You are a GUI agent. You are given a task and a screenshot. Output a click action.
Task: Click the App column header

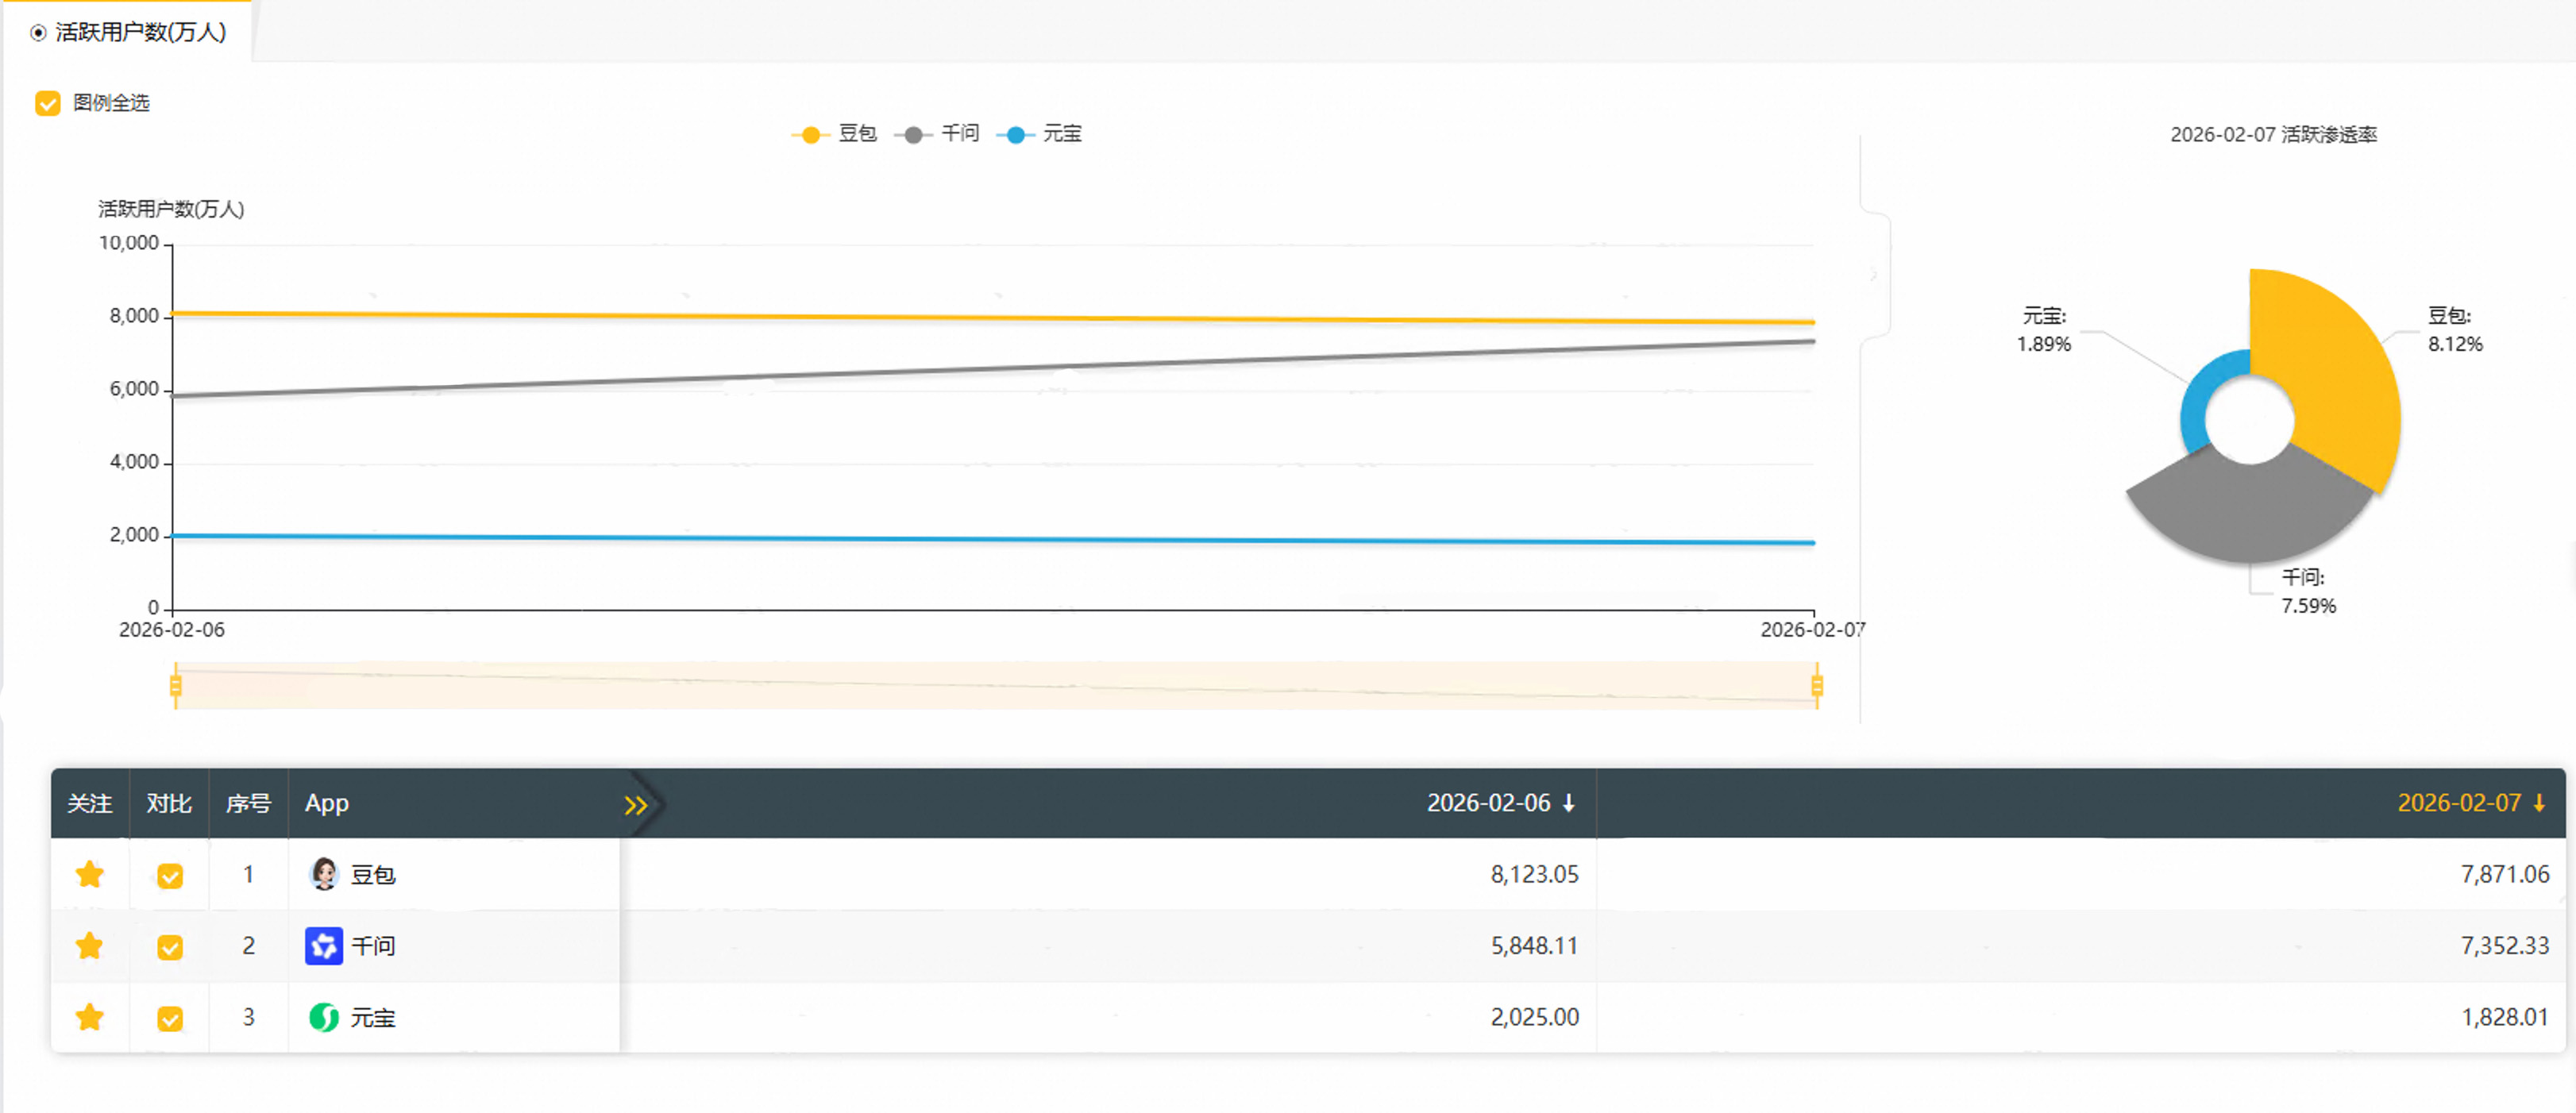(327, 803)
